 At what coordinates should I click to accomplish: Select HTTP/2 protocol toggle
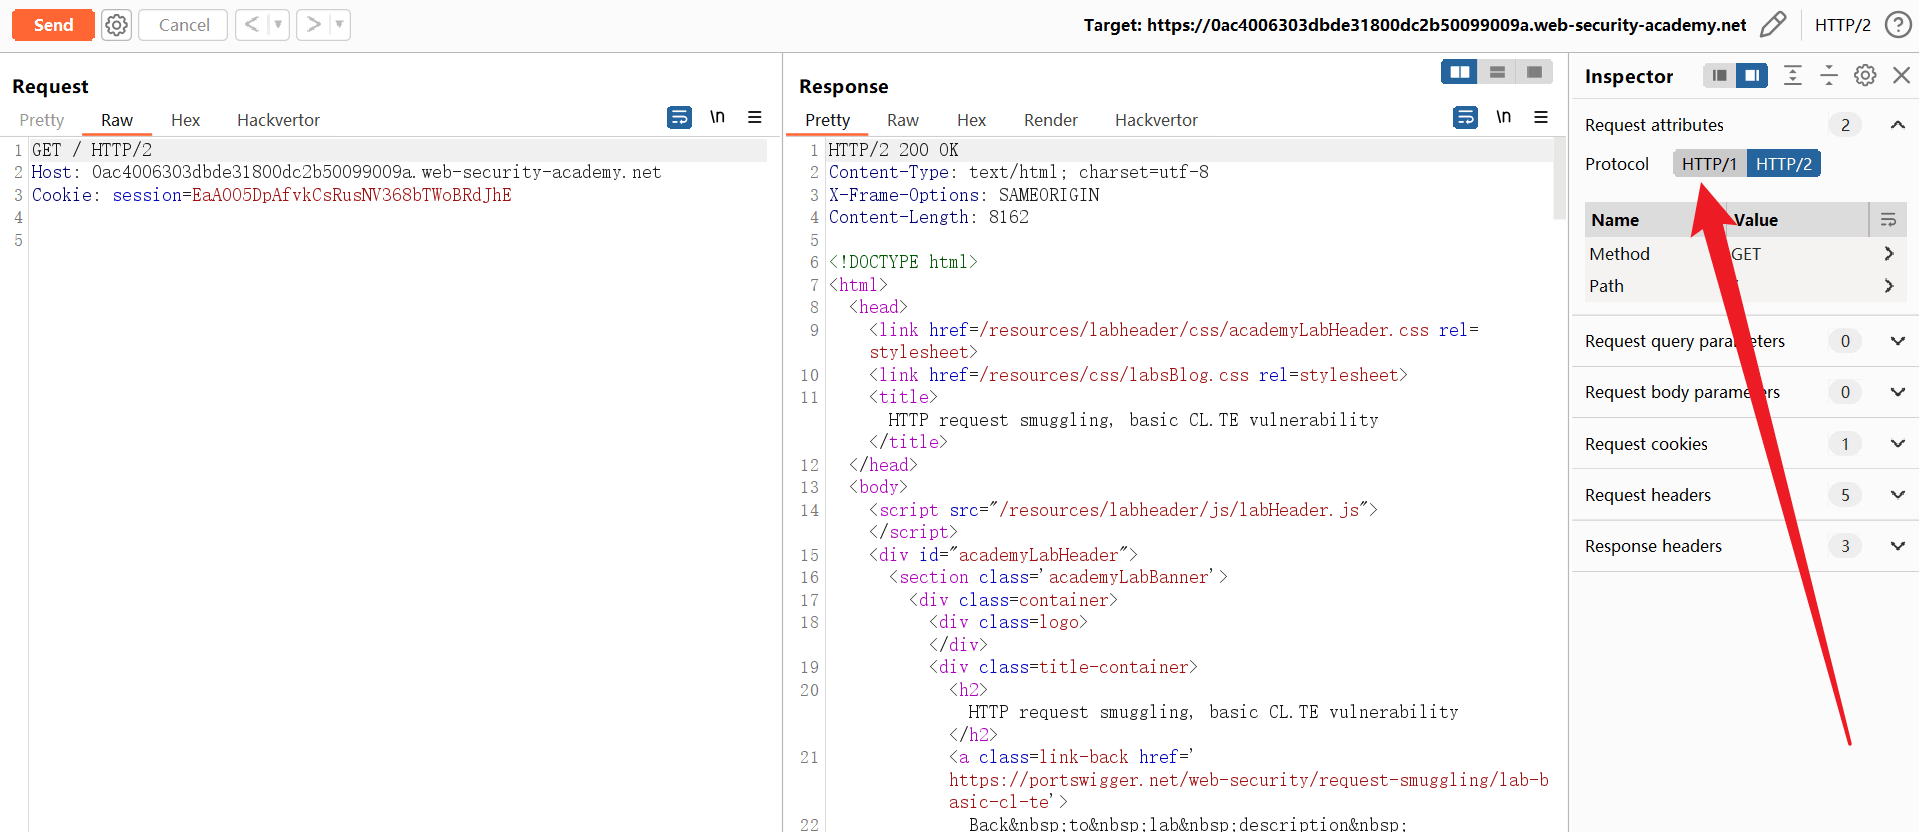[1783, 164]
